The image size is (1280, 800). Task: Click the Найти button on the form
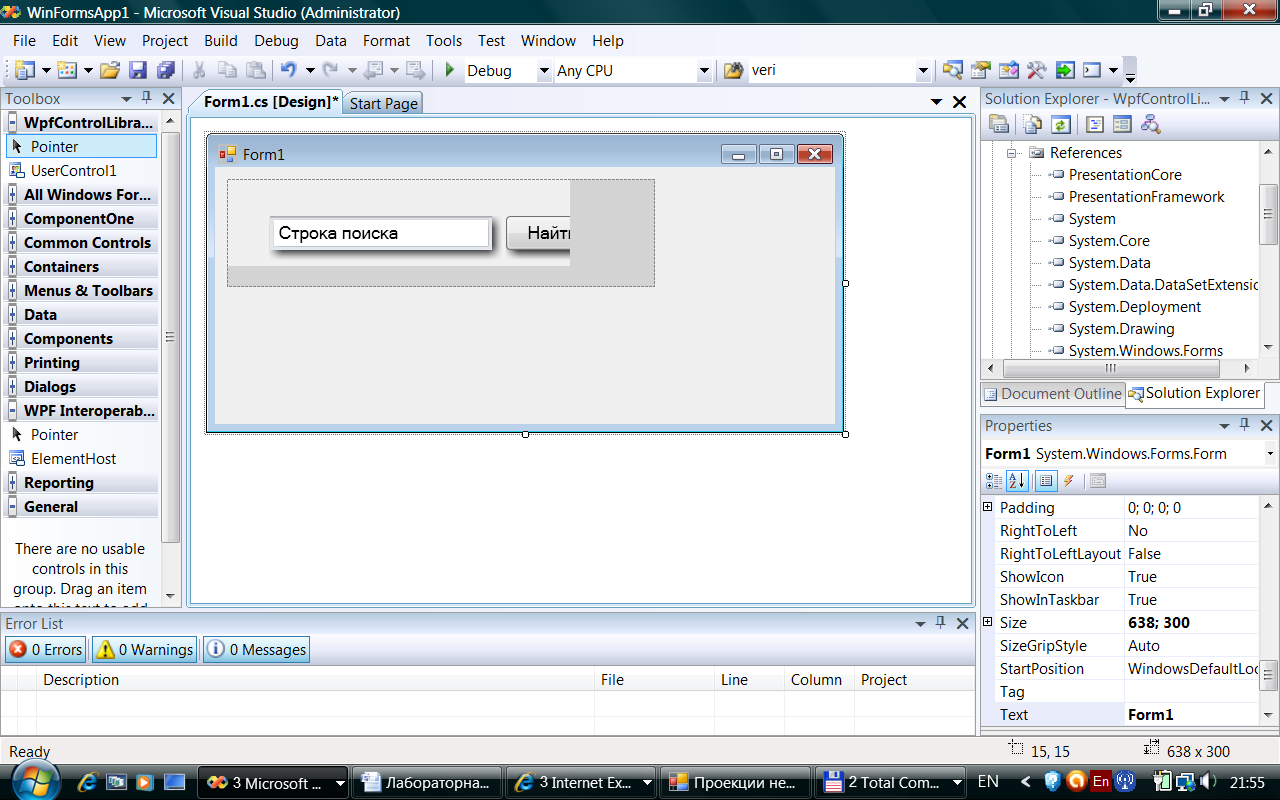538,233
